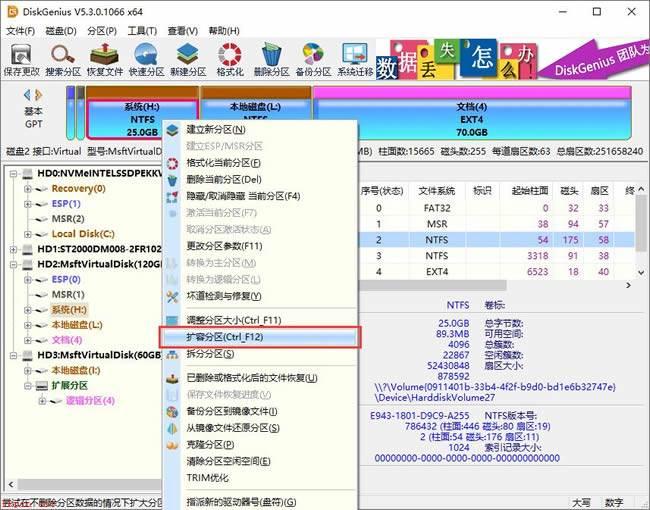650x510 pixels.
Task: Click the trash icon beside 删除当前分区
Action: point(172,180)
